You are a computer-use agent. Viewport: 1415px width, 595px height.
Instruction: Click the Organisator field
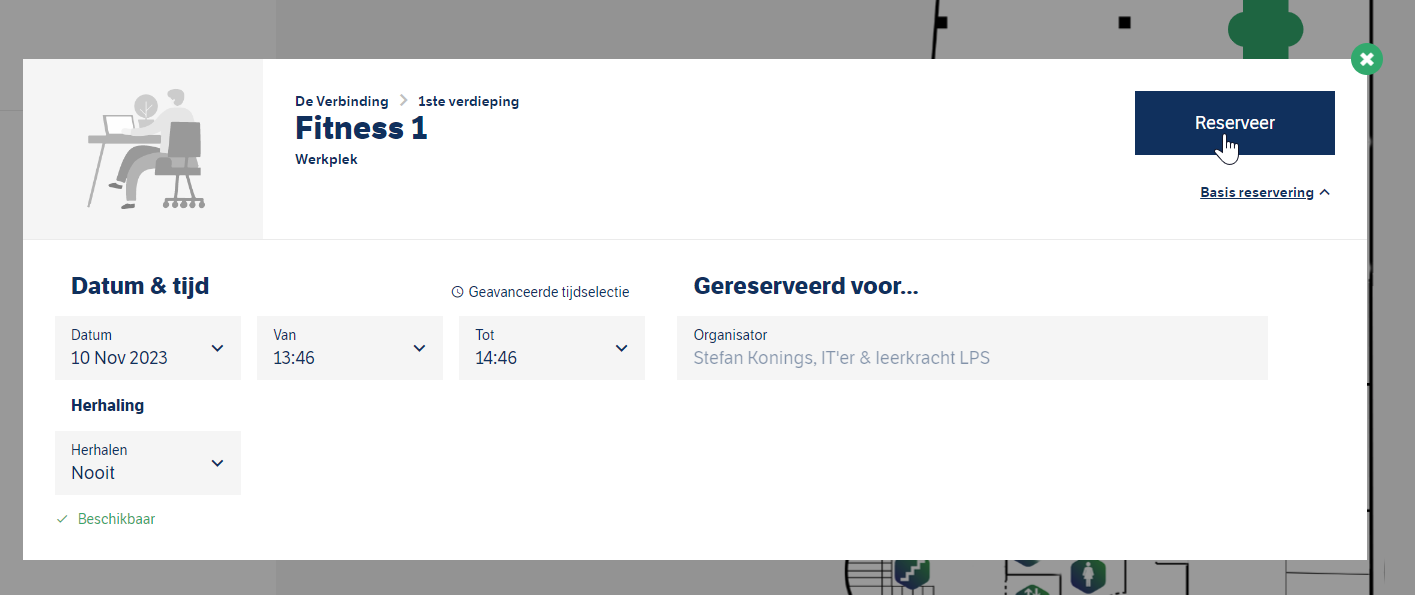point(972,348)
